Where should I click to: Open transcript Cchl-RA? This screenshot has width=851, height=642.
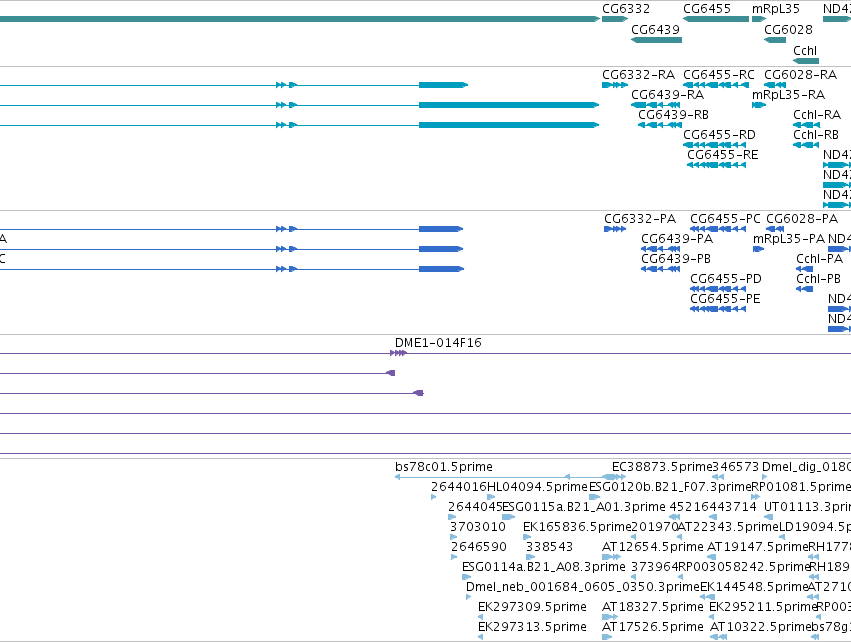tap(817, 115)
